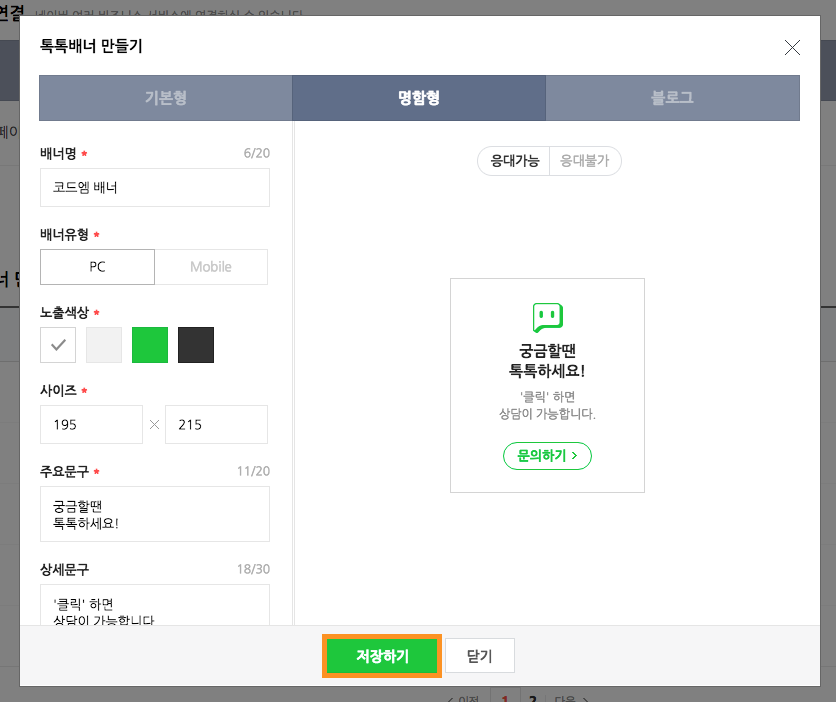Click the 배너유형 label

(x=65, y=235)
